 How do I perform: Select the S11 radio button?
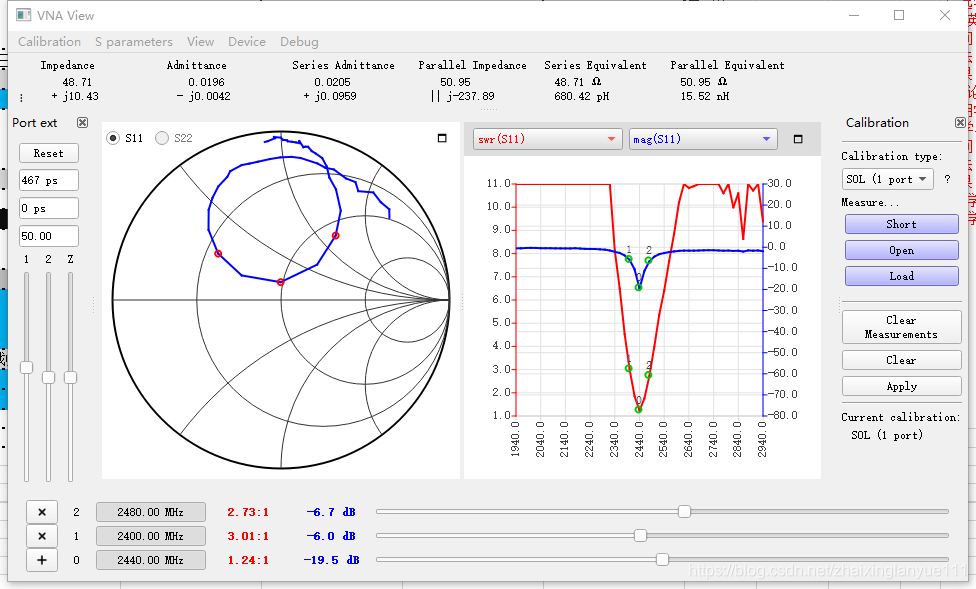pyautogui.click(x=113, y=138)
